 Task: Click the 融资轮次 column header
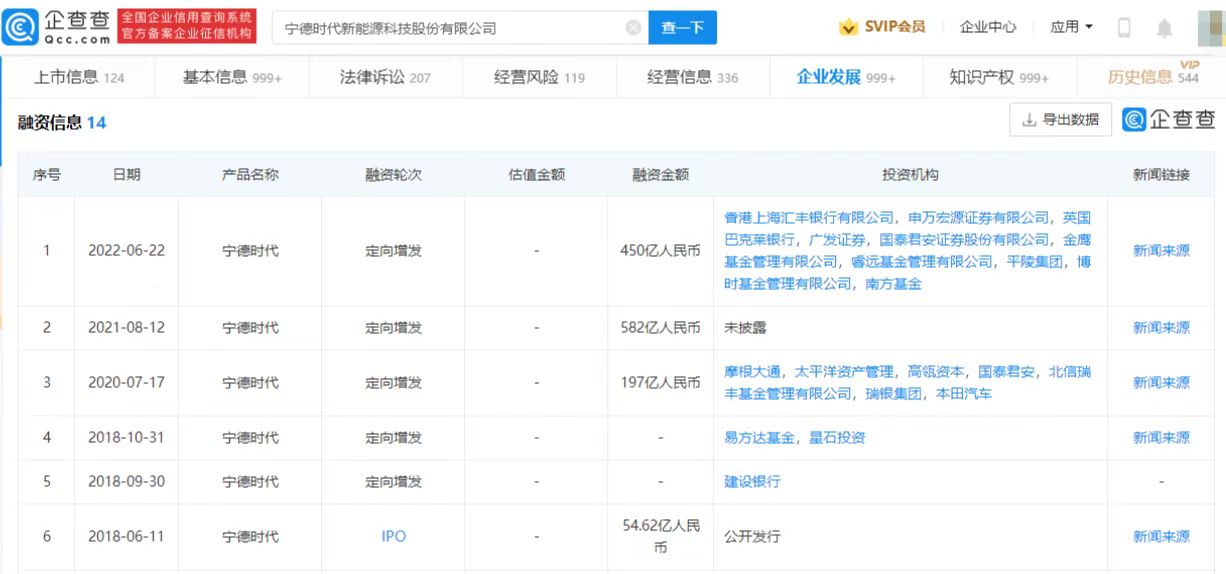[x=393, y=174]
